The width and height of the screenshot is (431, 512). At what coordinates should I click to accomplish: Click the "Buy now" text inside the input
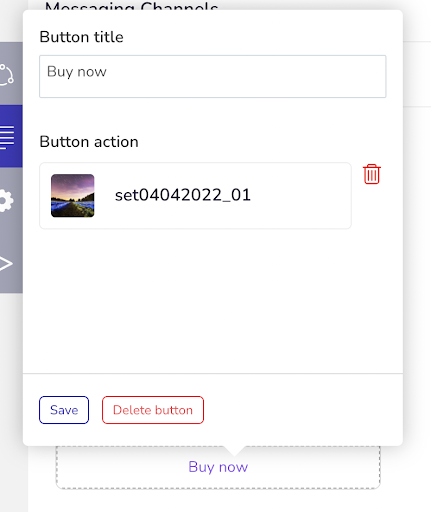tap(77, 72)
